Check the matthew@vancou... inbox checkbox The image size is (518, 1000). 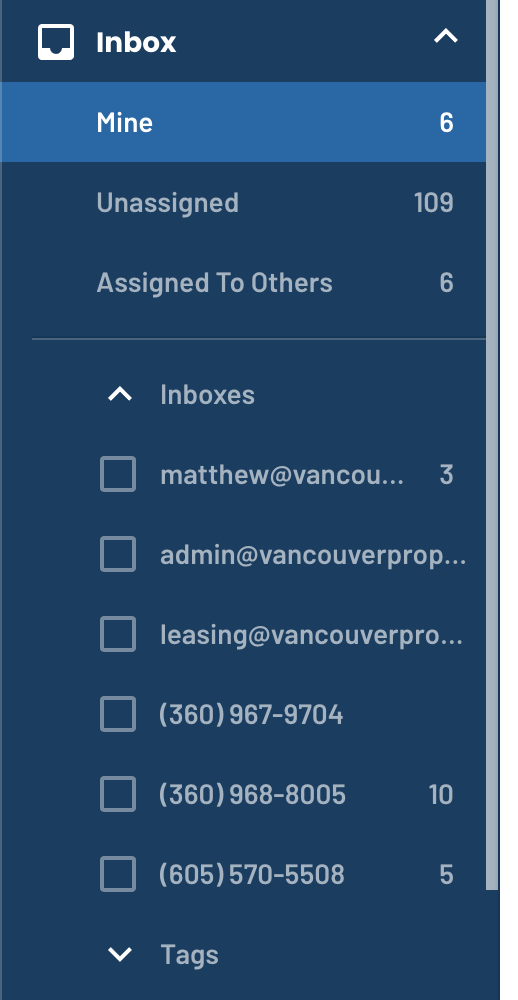[x=118, y=474]
